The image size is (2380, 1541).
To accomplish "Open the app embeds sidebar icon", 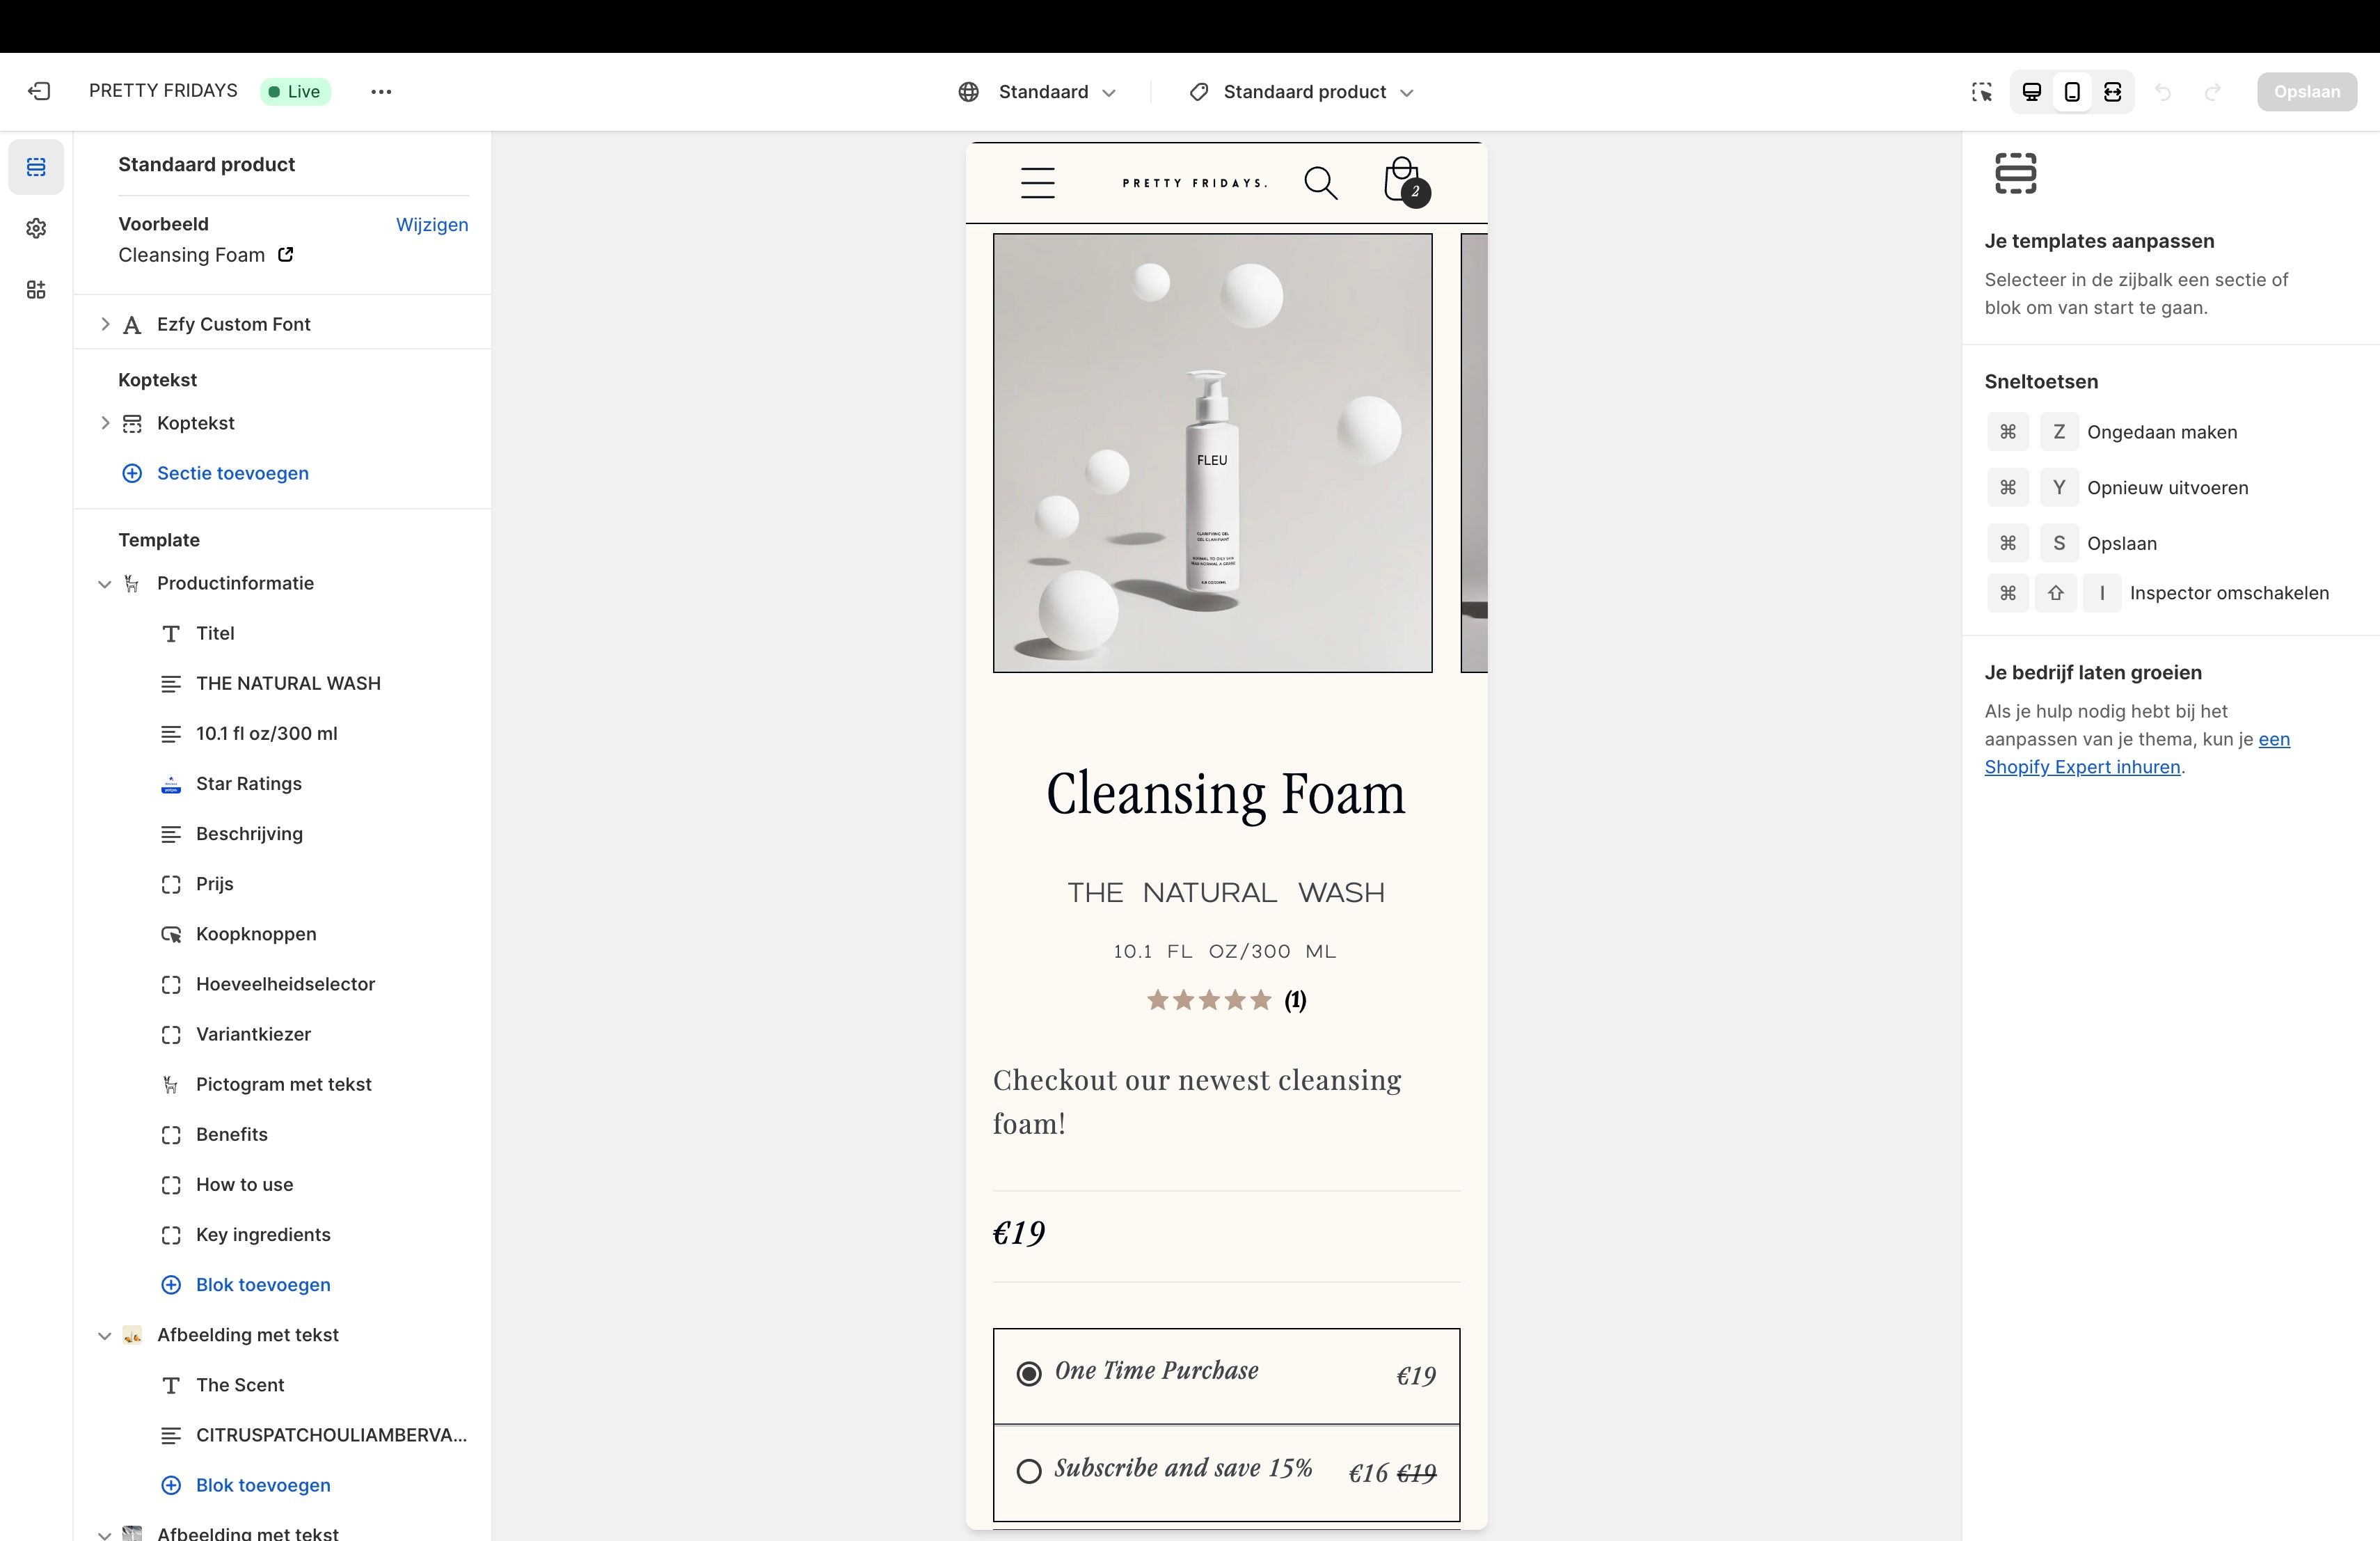I will [36, 290].
